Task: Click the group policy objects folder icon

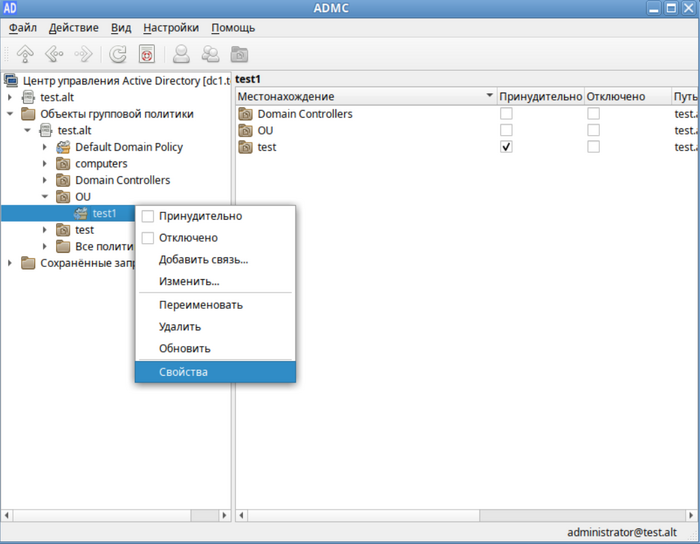Action: coord(28,114)
